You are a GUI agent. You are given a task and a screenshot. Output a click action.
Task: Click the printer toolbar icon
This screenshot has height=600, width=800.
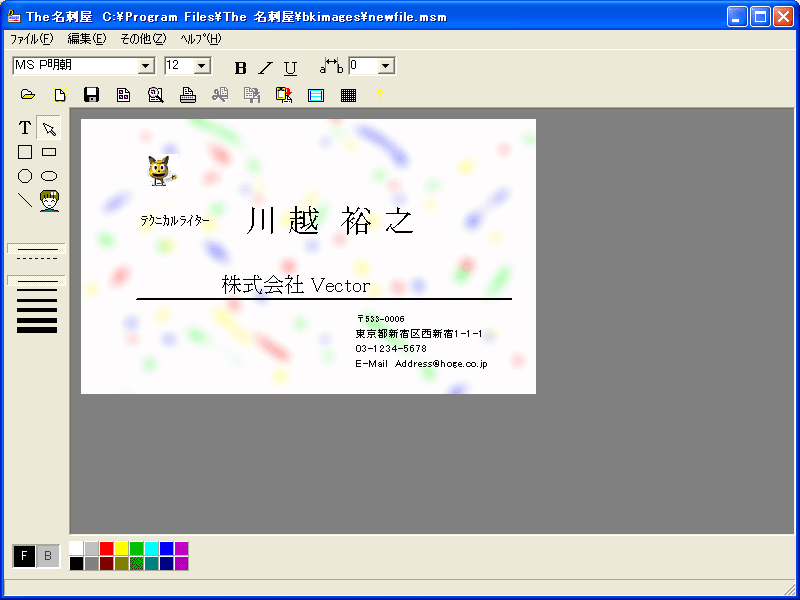188,94
